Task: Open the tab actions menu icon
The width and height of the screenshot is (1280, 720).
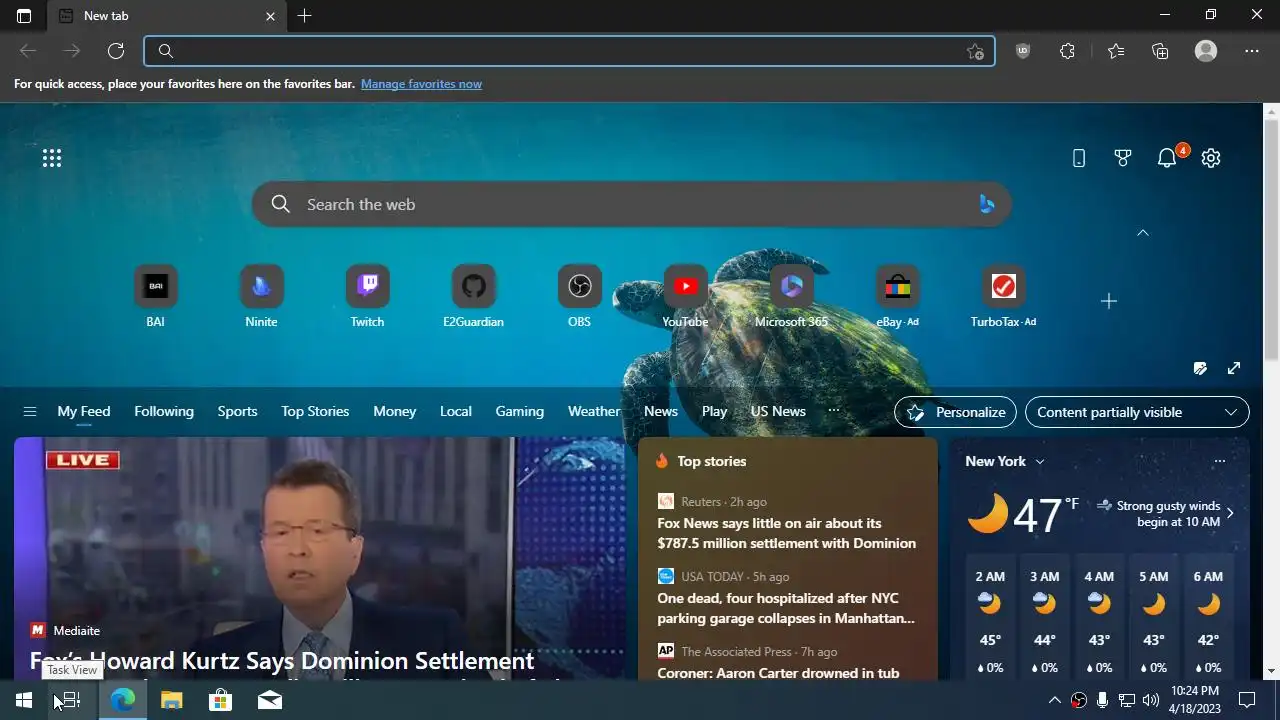Action: pos(24,16)
